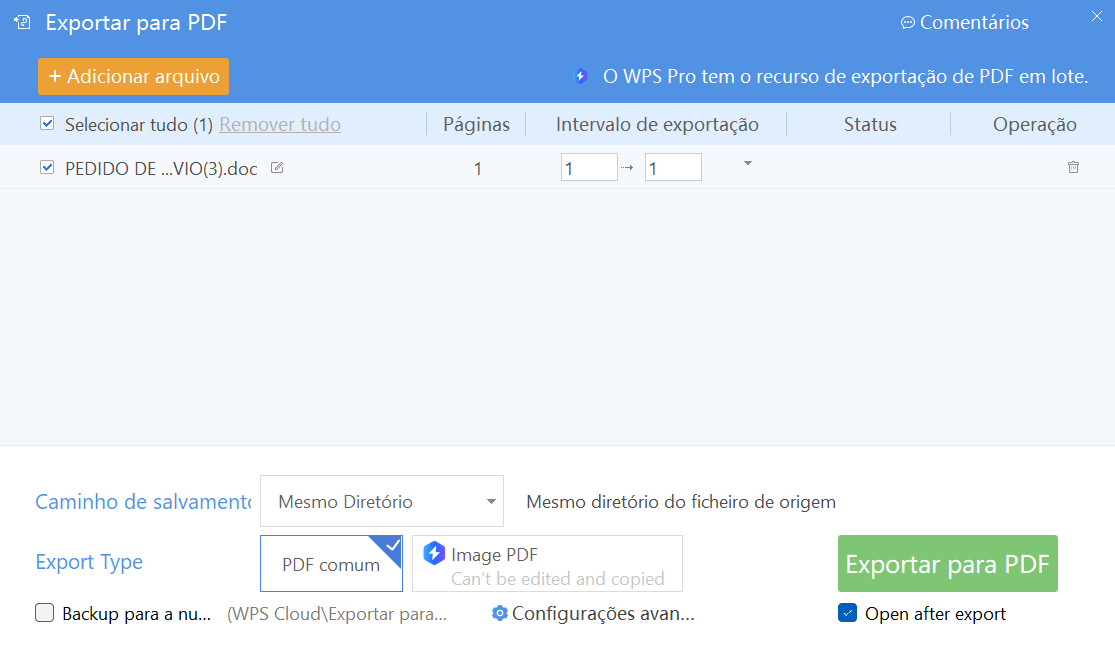
Task: Delete the file using the trash icon
Action: (1074, 168)
